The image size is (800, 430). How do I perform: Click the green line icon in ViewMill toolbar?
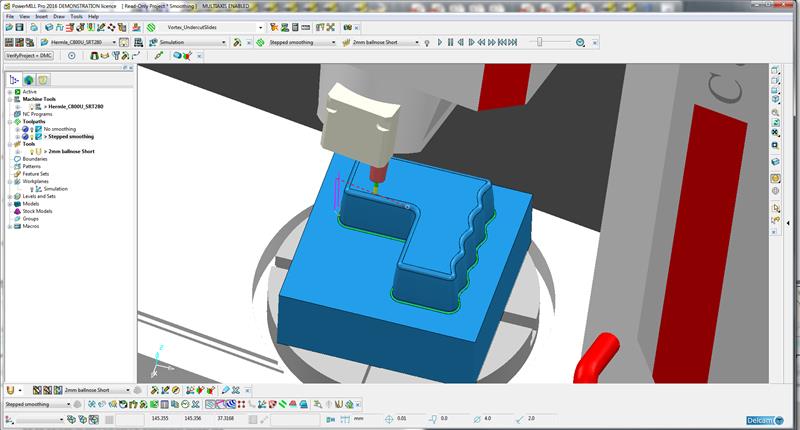(x=159, y=56)
